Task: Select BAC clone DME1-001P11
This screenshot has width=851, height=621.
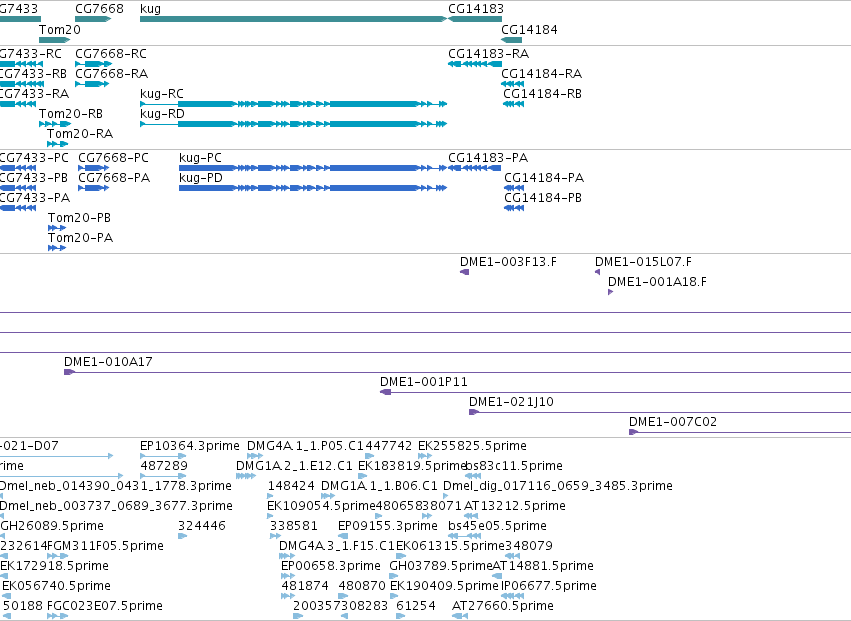Action: pyautogui.click(x=615, y=392)
